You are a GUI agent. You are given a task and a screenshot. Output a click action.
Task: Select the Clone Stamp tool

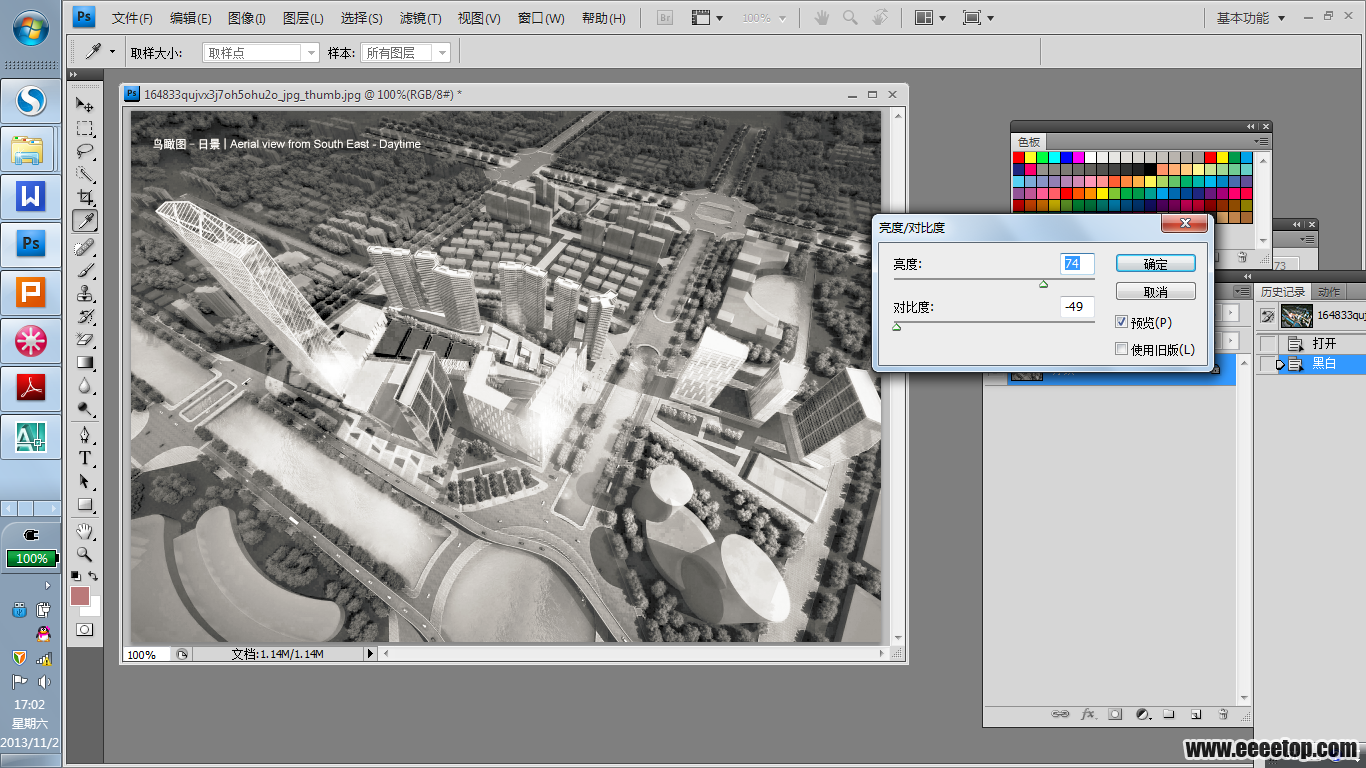pos(85,293)
